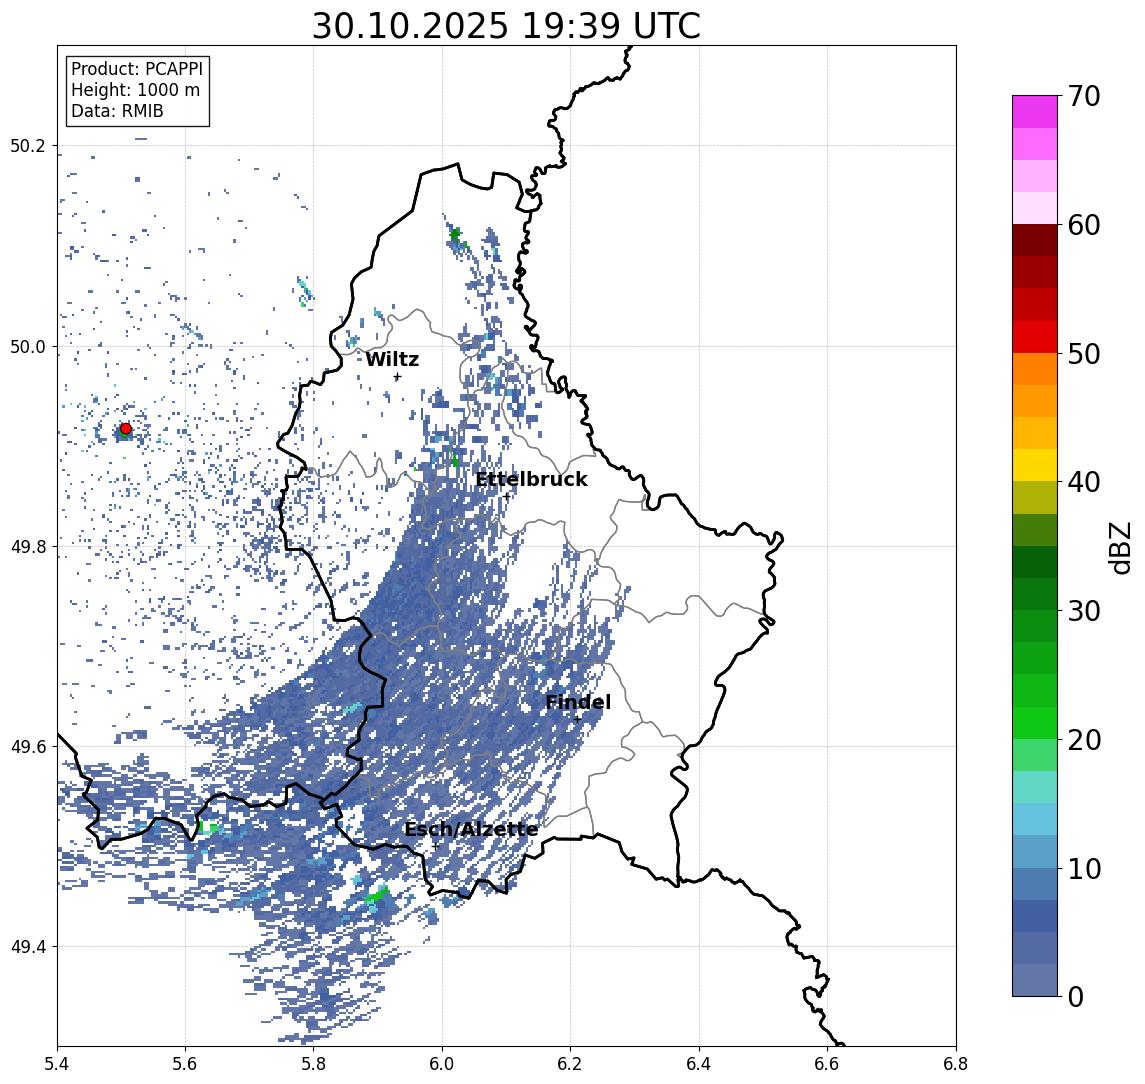
Task: Click the longitude 6.8 axis label
Action: 956,1064
